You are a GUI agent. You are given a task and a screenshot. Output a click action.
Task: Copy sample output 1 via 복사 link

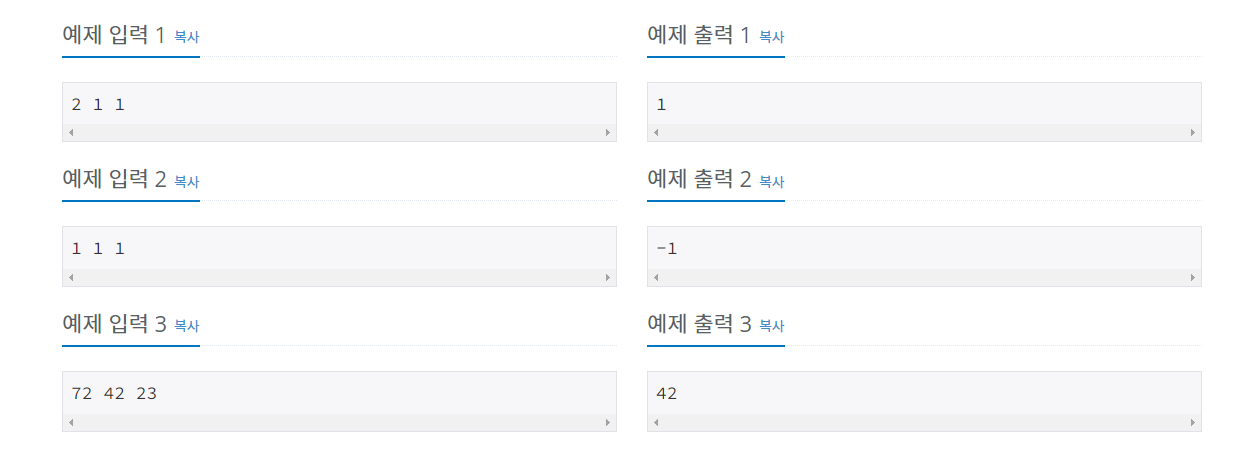[772, 37]
